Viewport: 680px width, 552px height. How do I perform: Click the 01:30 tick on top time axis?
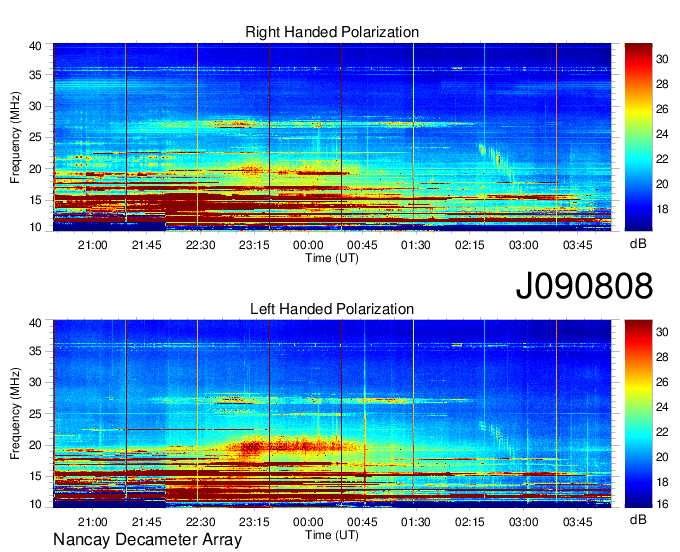416,245
